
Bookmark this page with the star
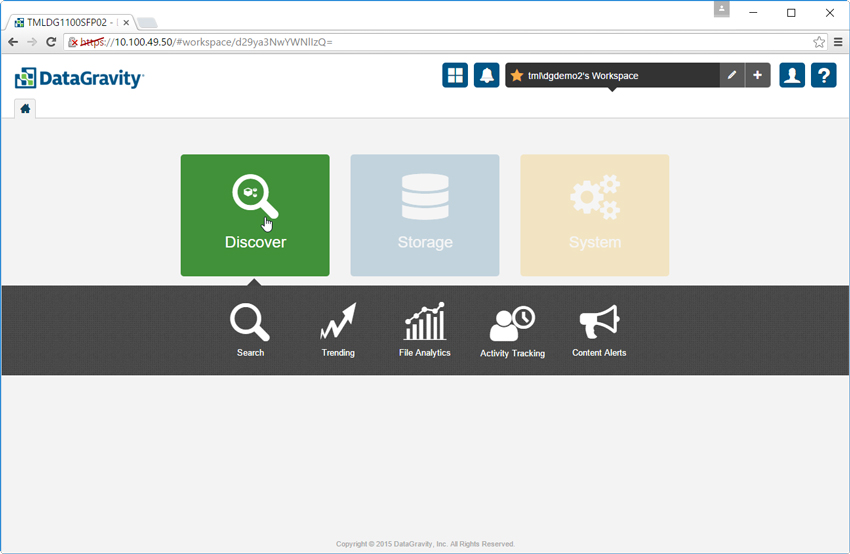tap(819, 42)
